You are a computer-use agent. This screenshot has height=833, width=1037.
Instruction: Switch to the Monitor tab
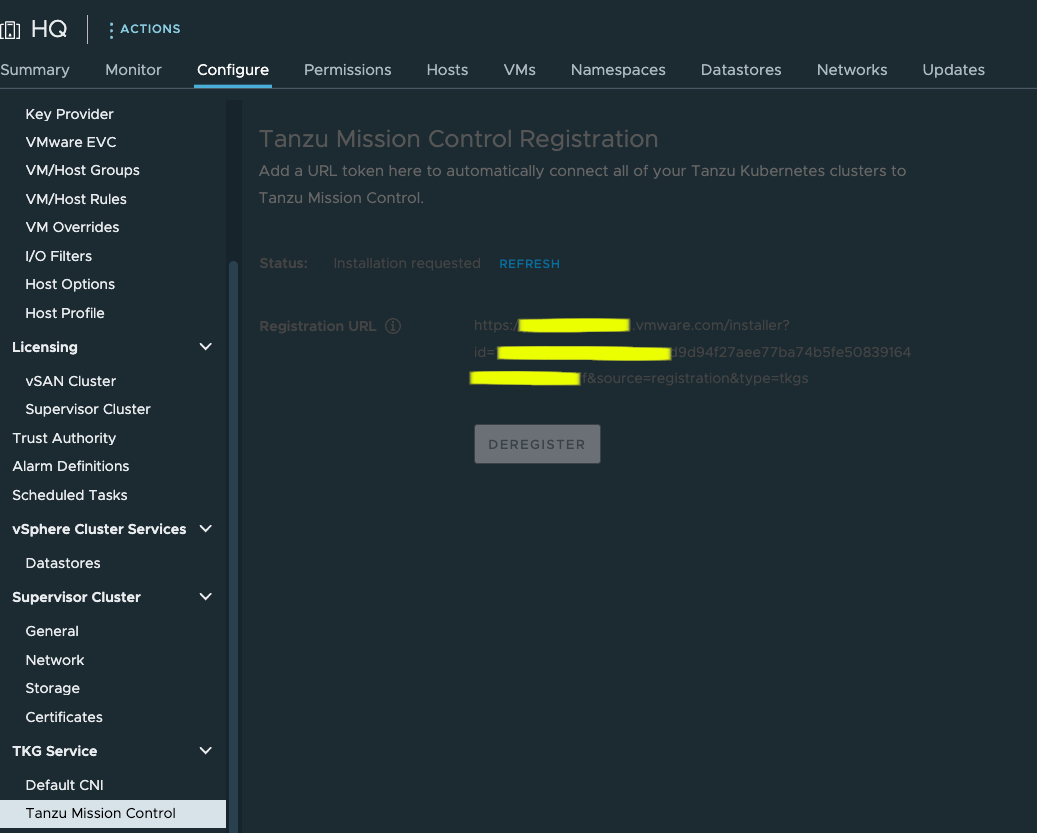pyautogui.click(x=133, y=70)
